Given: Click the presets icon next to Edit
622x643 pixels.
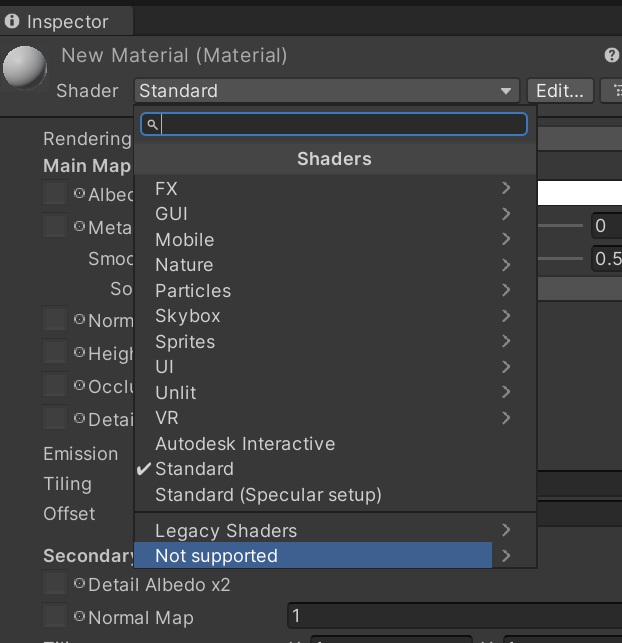Looking at the screenshot, I should (613, 91).
